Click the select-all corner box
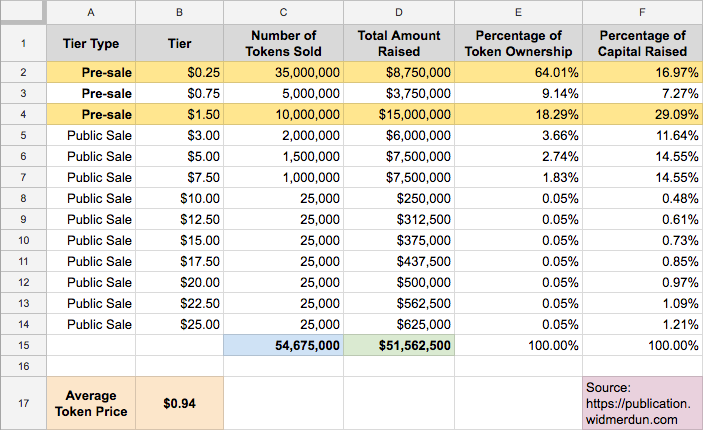The width and height of the screenshot is (703, 430). point(23,12)
